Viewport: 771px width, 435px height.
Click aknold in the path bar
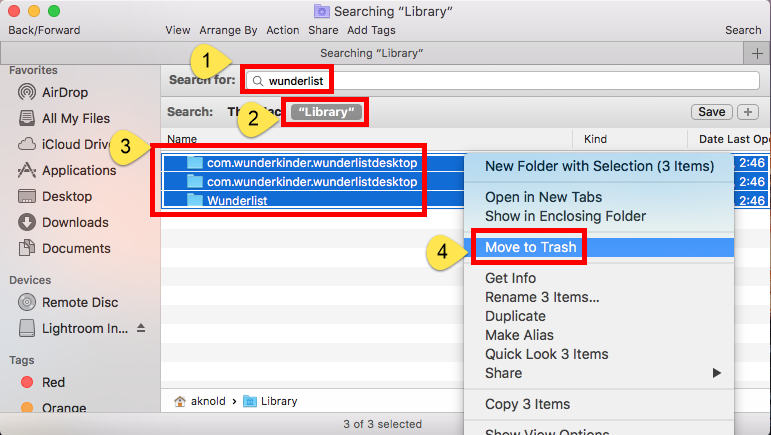(208, 401)
